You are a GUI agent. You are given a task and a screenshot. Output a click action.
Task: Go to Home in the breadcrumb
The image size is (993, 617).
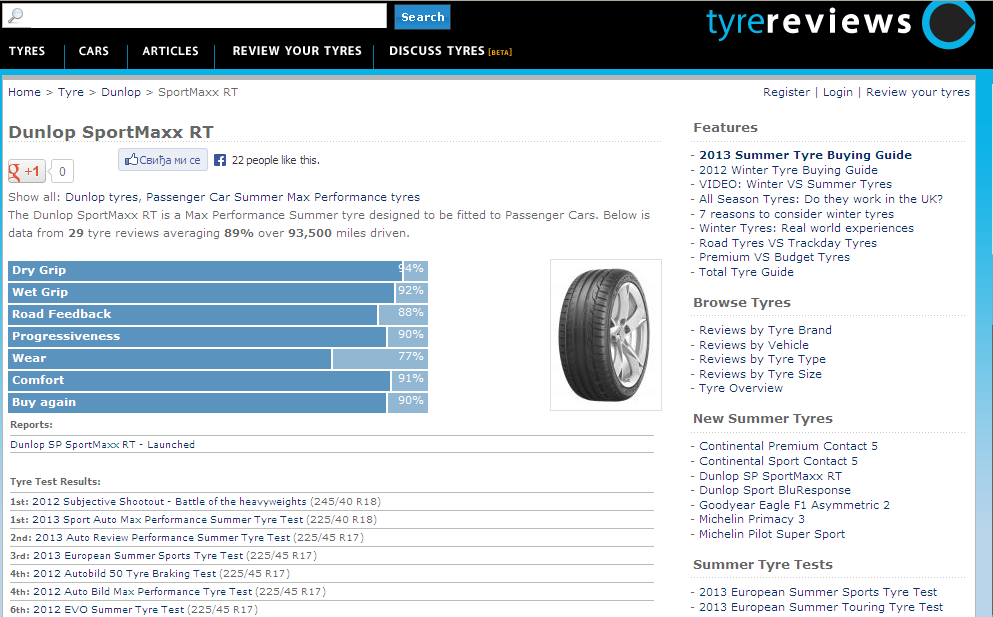(24, 92)
